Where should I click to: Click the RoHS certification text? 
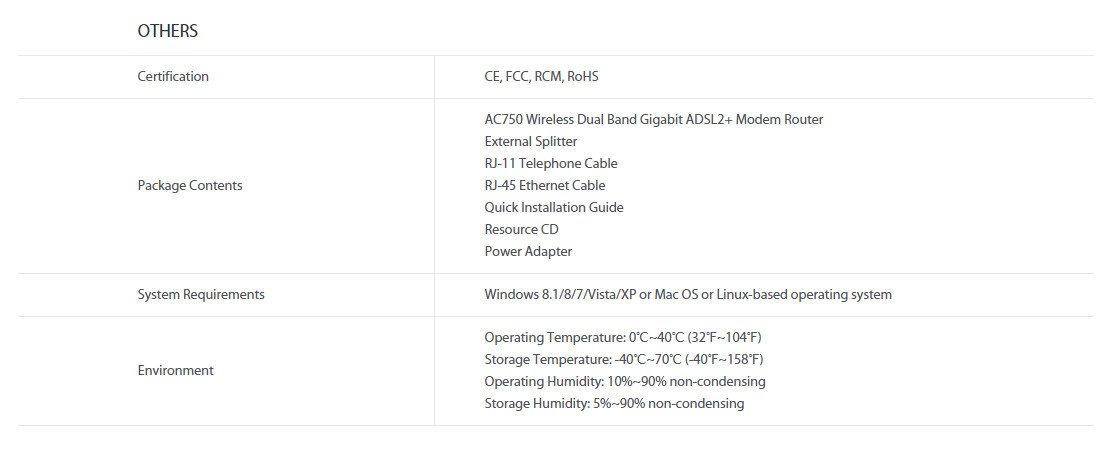(x=582, y=76)
